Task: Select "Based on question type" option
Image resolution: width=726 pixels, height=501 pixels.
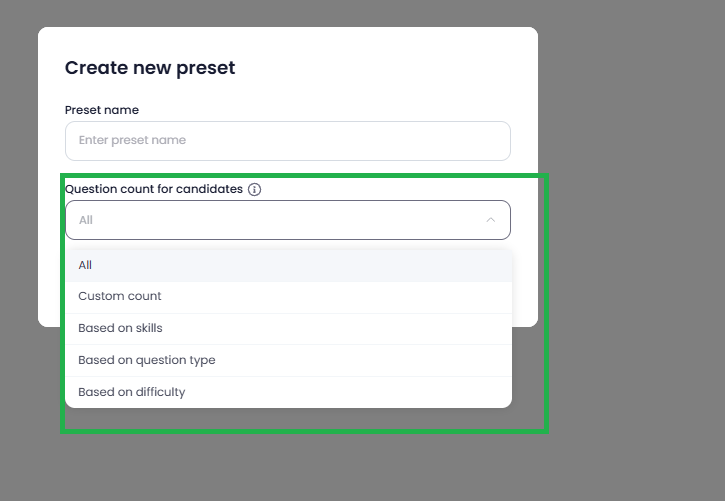Action: point(288,360)
